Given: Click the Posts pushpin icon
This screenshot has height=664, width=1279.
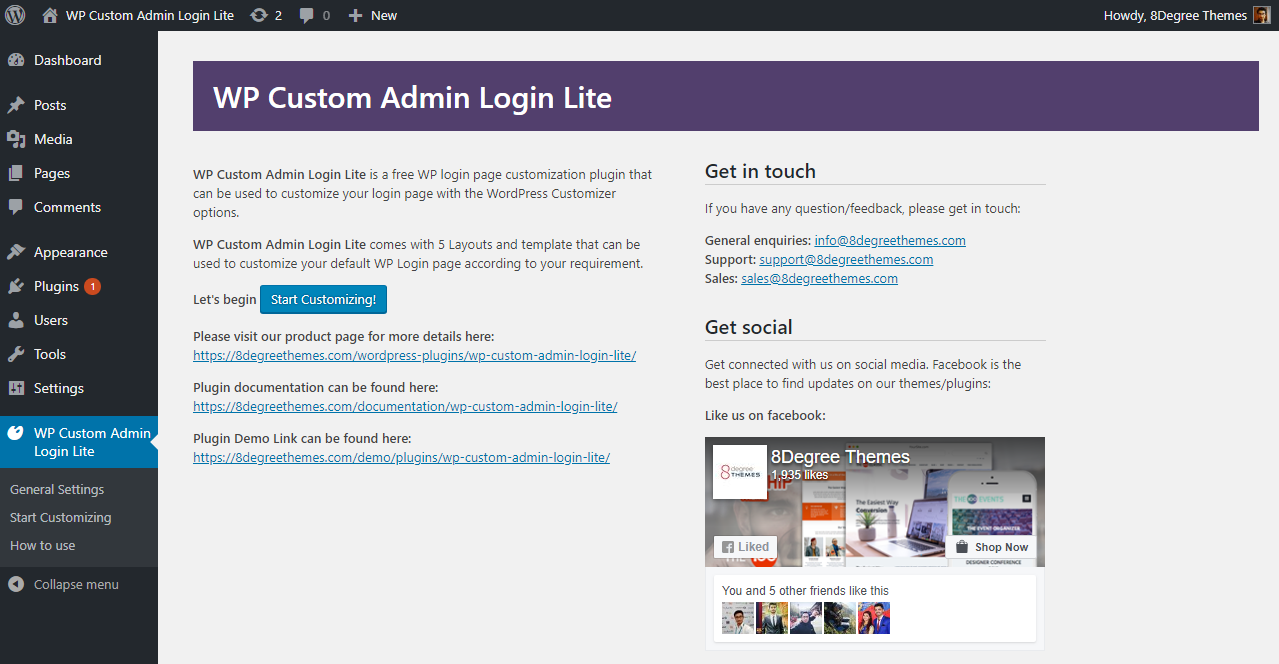Looking at the screenshot, I should [x=16, y=105].
